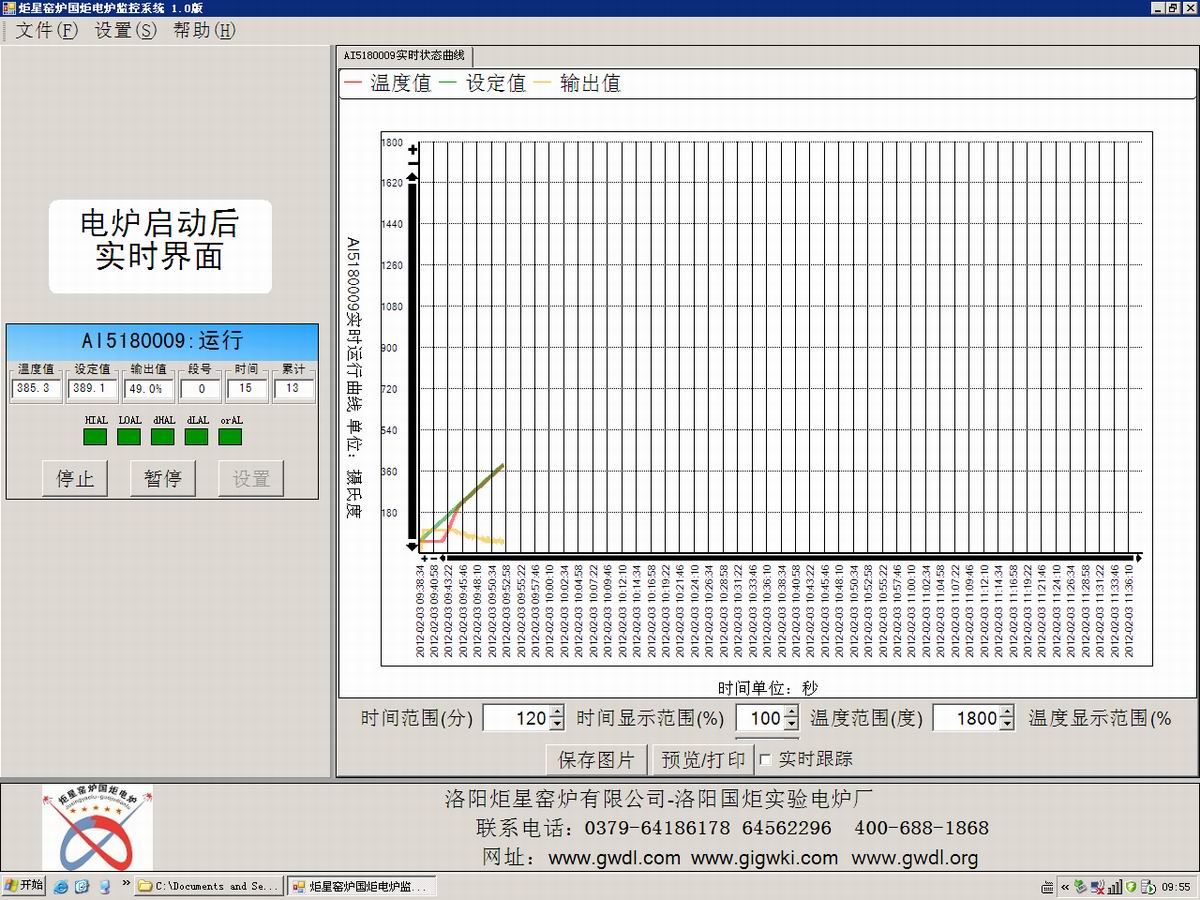This screenshot has height=900, width=1200.
Task: Click the plus zoom icon on temperature axis
Action: pos(412,149)
